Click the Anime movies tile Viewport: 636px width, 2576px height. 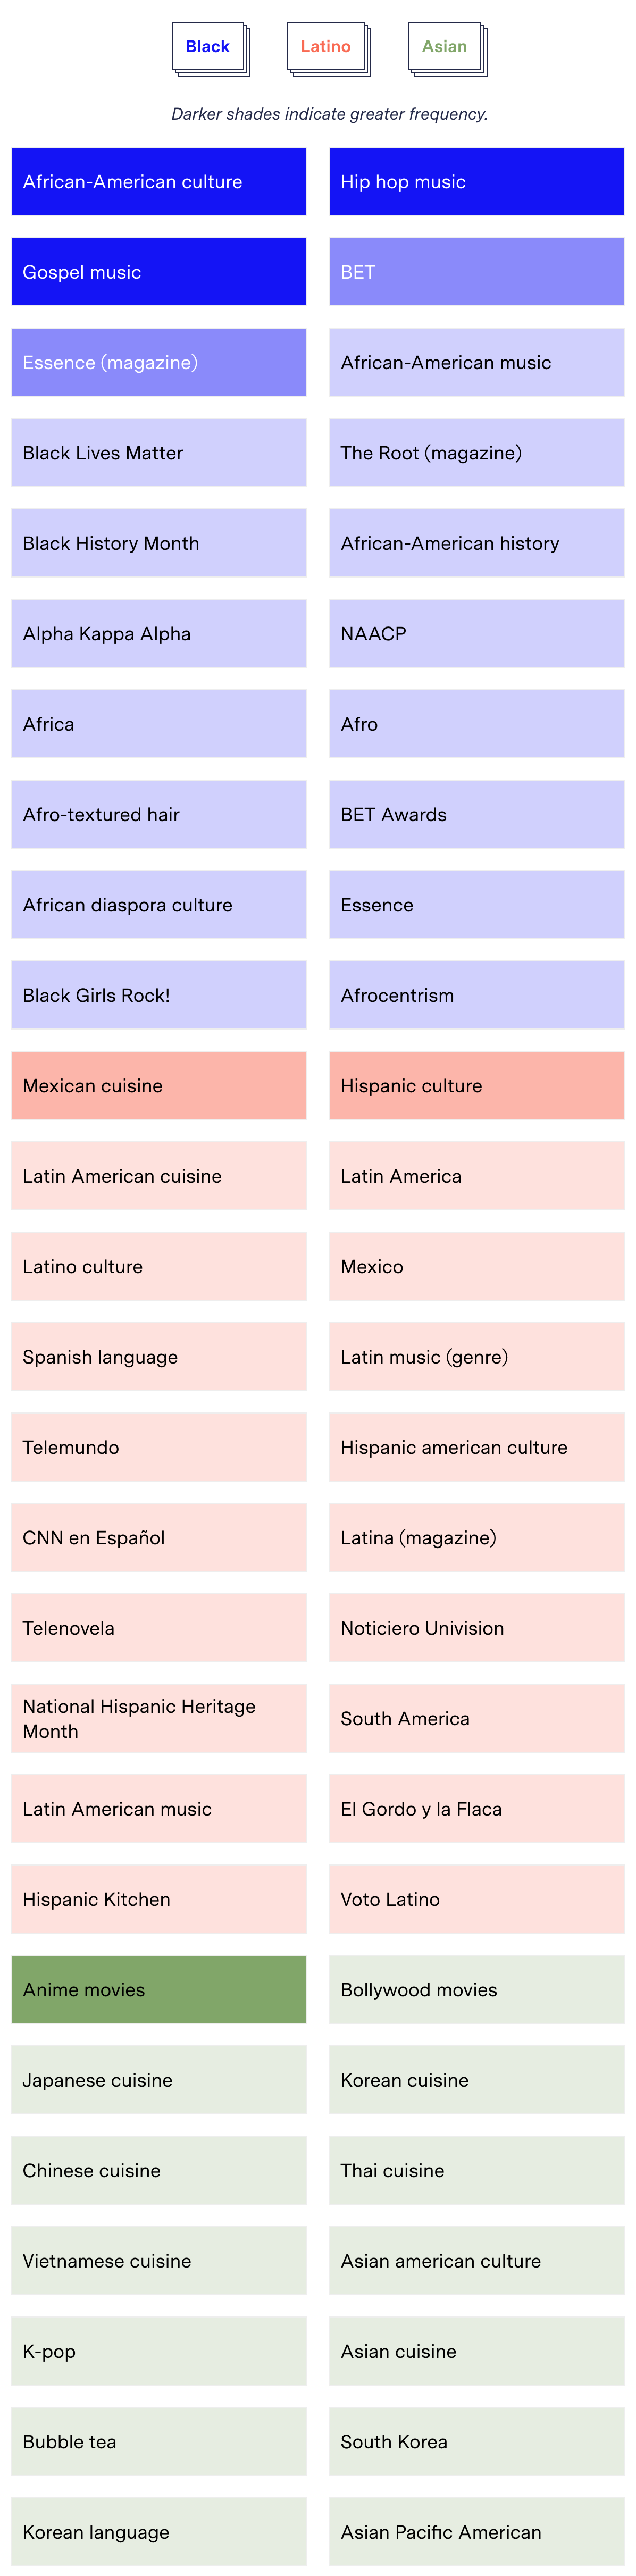[159, 1990]
